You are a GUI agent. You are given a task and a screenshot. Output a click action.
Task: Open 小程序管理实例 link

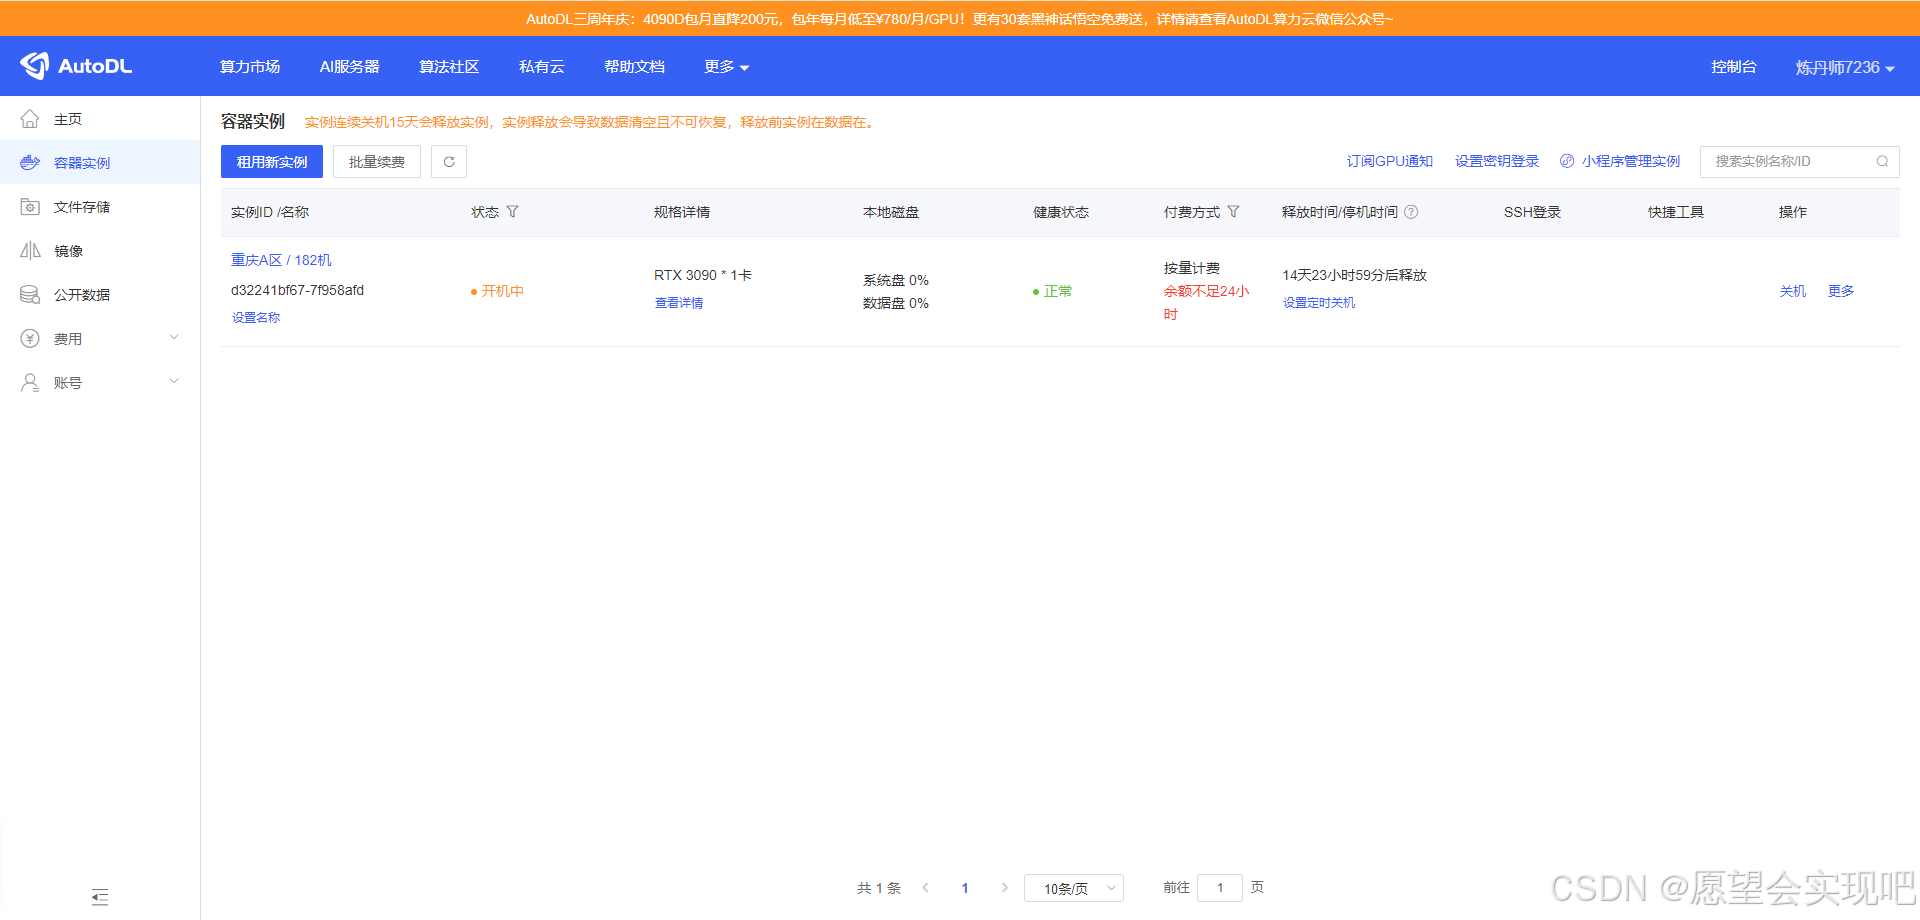[1620, 161]
